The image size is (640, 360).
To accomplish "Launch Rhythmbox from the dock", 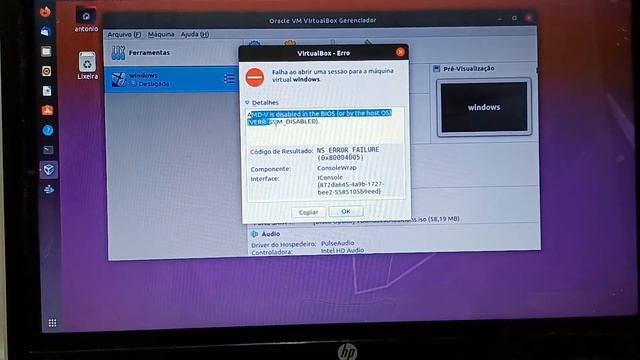I will tap(47, 71).
